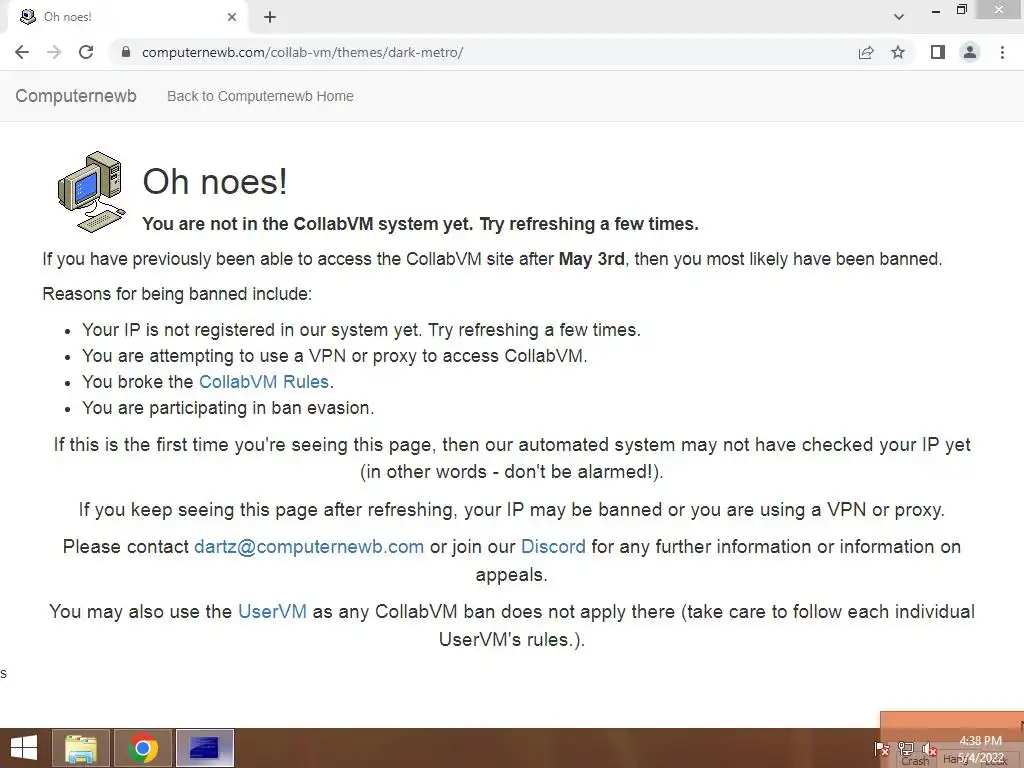Open the Windows Start button
The height and width of the screenshot is (768, 1024).
[x=24, y=748]
